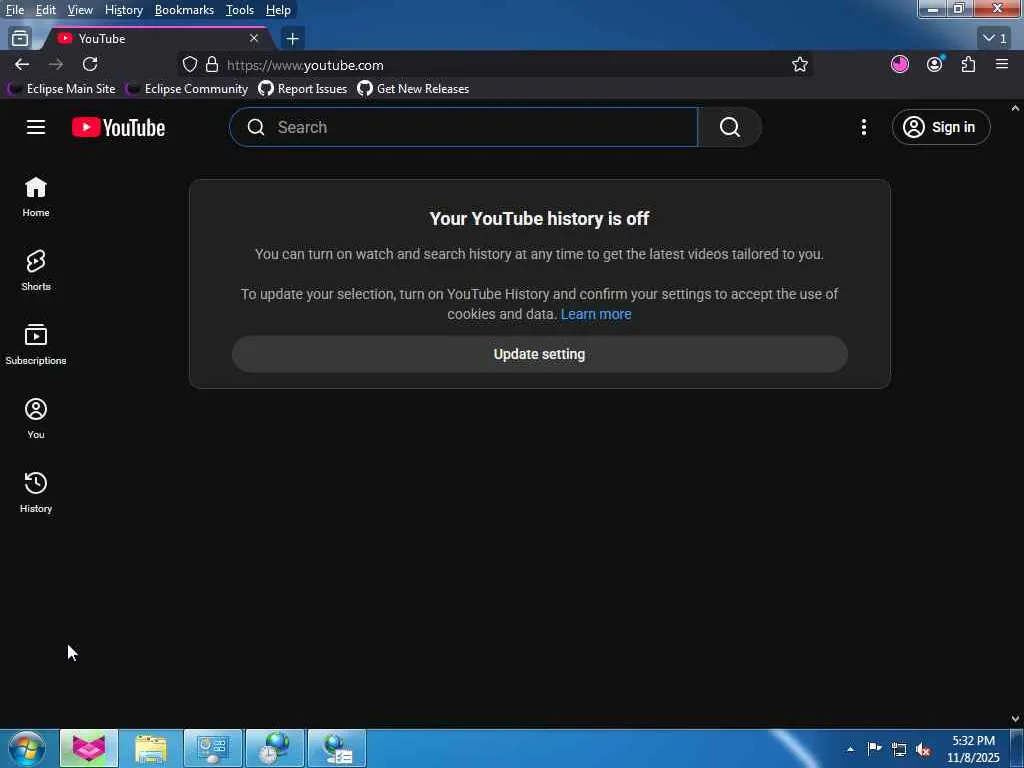1024x768 pixels.
Task: Go back with the browser back arrow
Action: [x=22, y=64]
